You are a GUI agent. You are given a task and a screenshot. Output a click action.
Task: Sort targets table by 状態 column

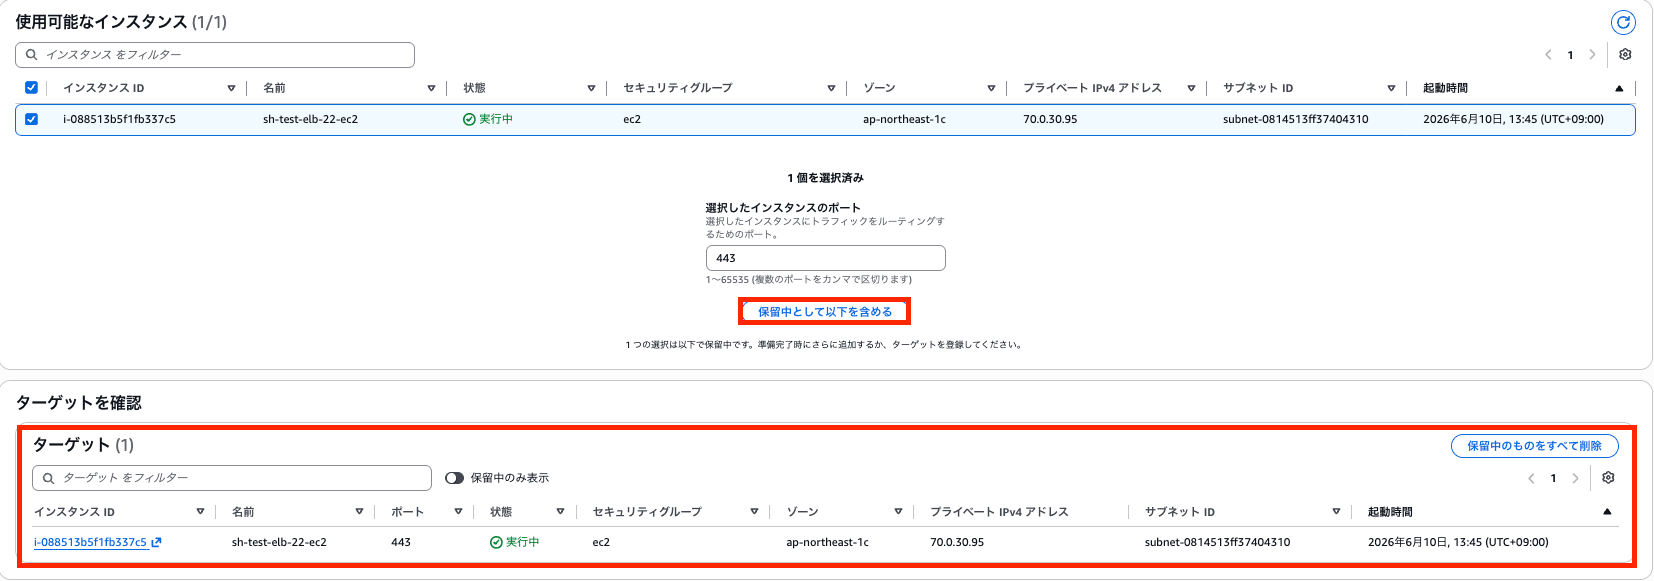(x=560, y=512)
